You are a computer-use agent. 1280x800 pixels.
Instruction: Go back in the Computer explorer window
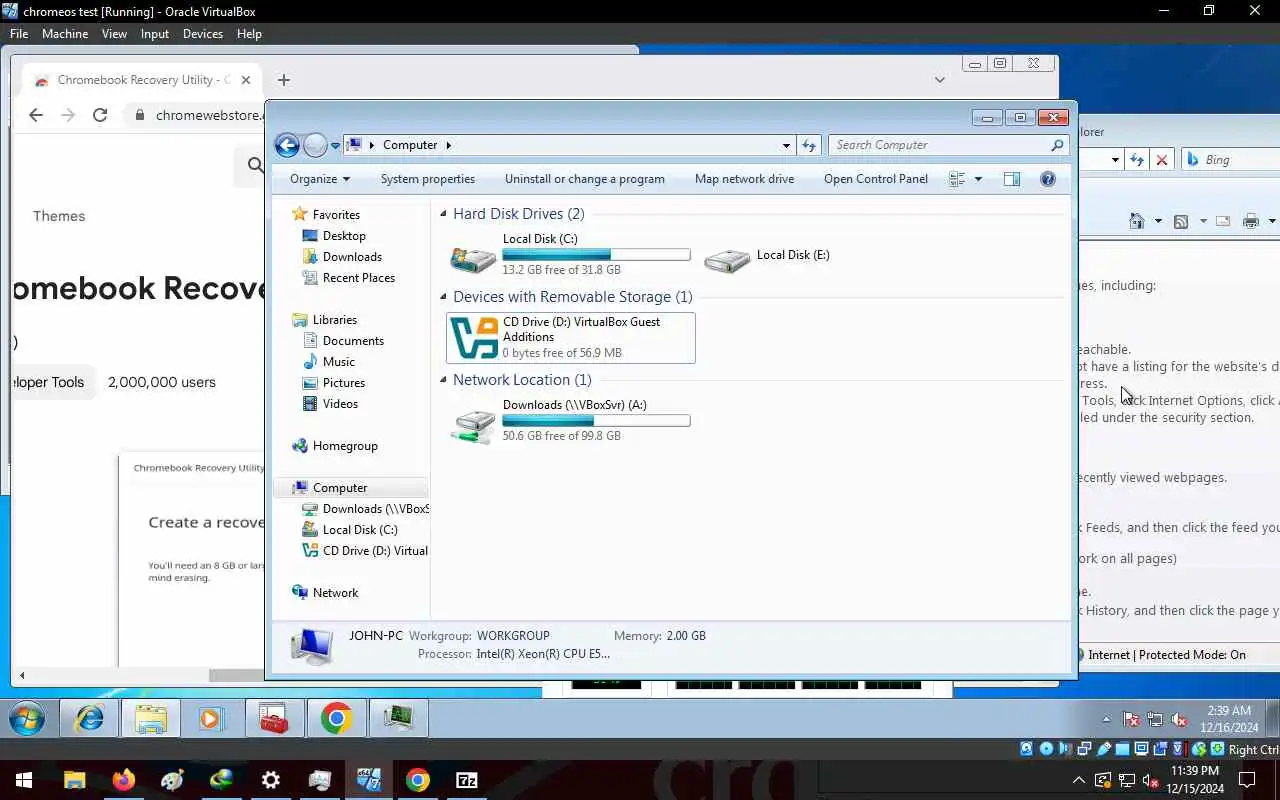point(287,145)
